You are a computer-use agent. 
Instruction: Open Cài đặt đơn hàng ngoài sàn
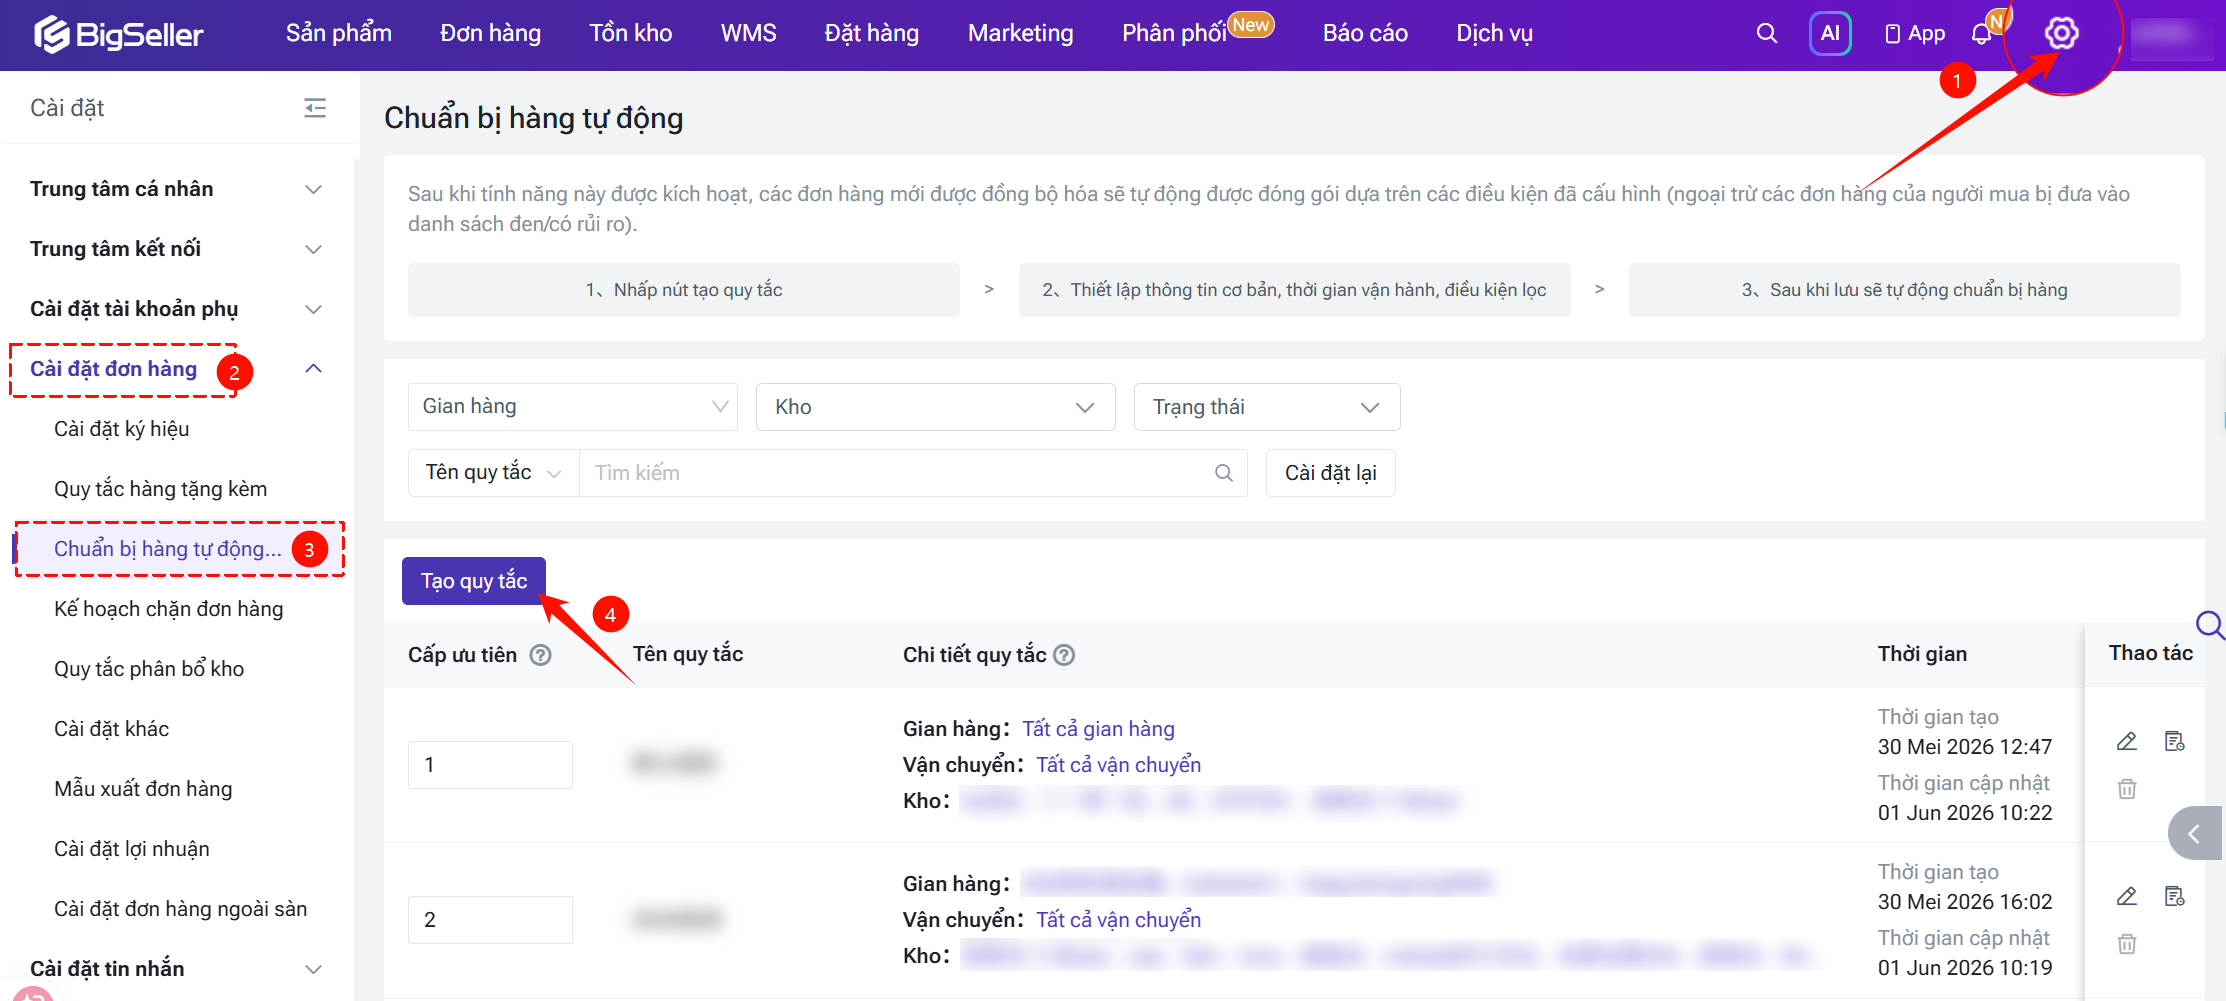point(181,909)
